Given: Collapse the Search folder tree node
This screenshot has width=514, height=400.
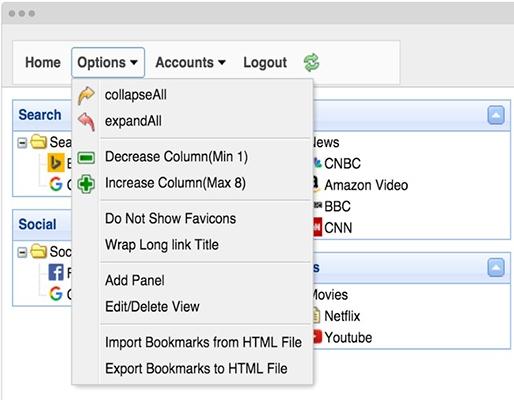Looking at the screenshot, I should (22, 143).
